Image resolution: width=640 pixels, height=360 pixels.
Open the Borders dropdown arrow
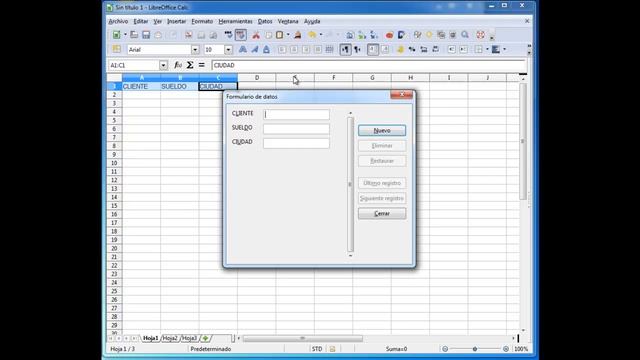[x=487, y=49]
